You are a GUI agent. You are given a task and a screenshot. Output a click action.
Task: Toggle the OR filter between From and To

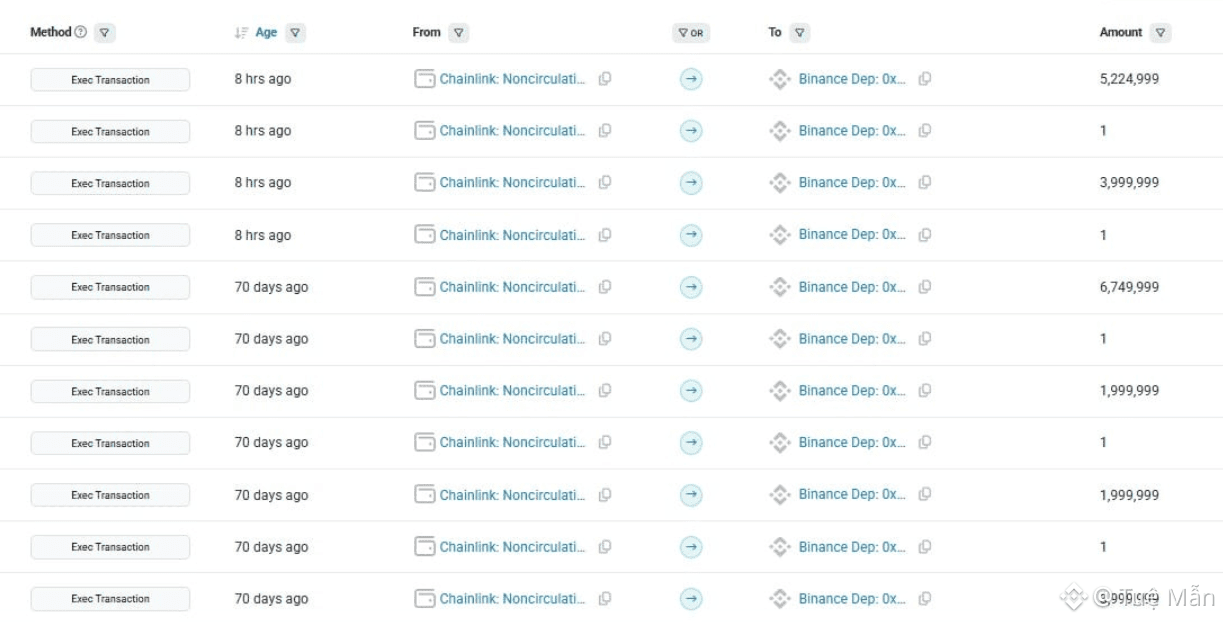[691, 33]
